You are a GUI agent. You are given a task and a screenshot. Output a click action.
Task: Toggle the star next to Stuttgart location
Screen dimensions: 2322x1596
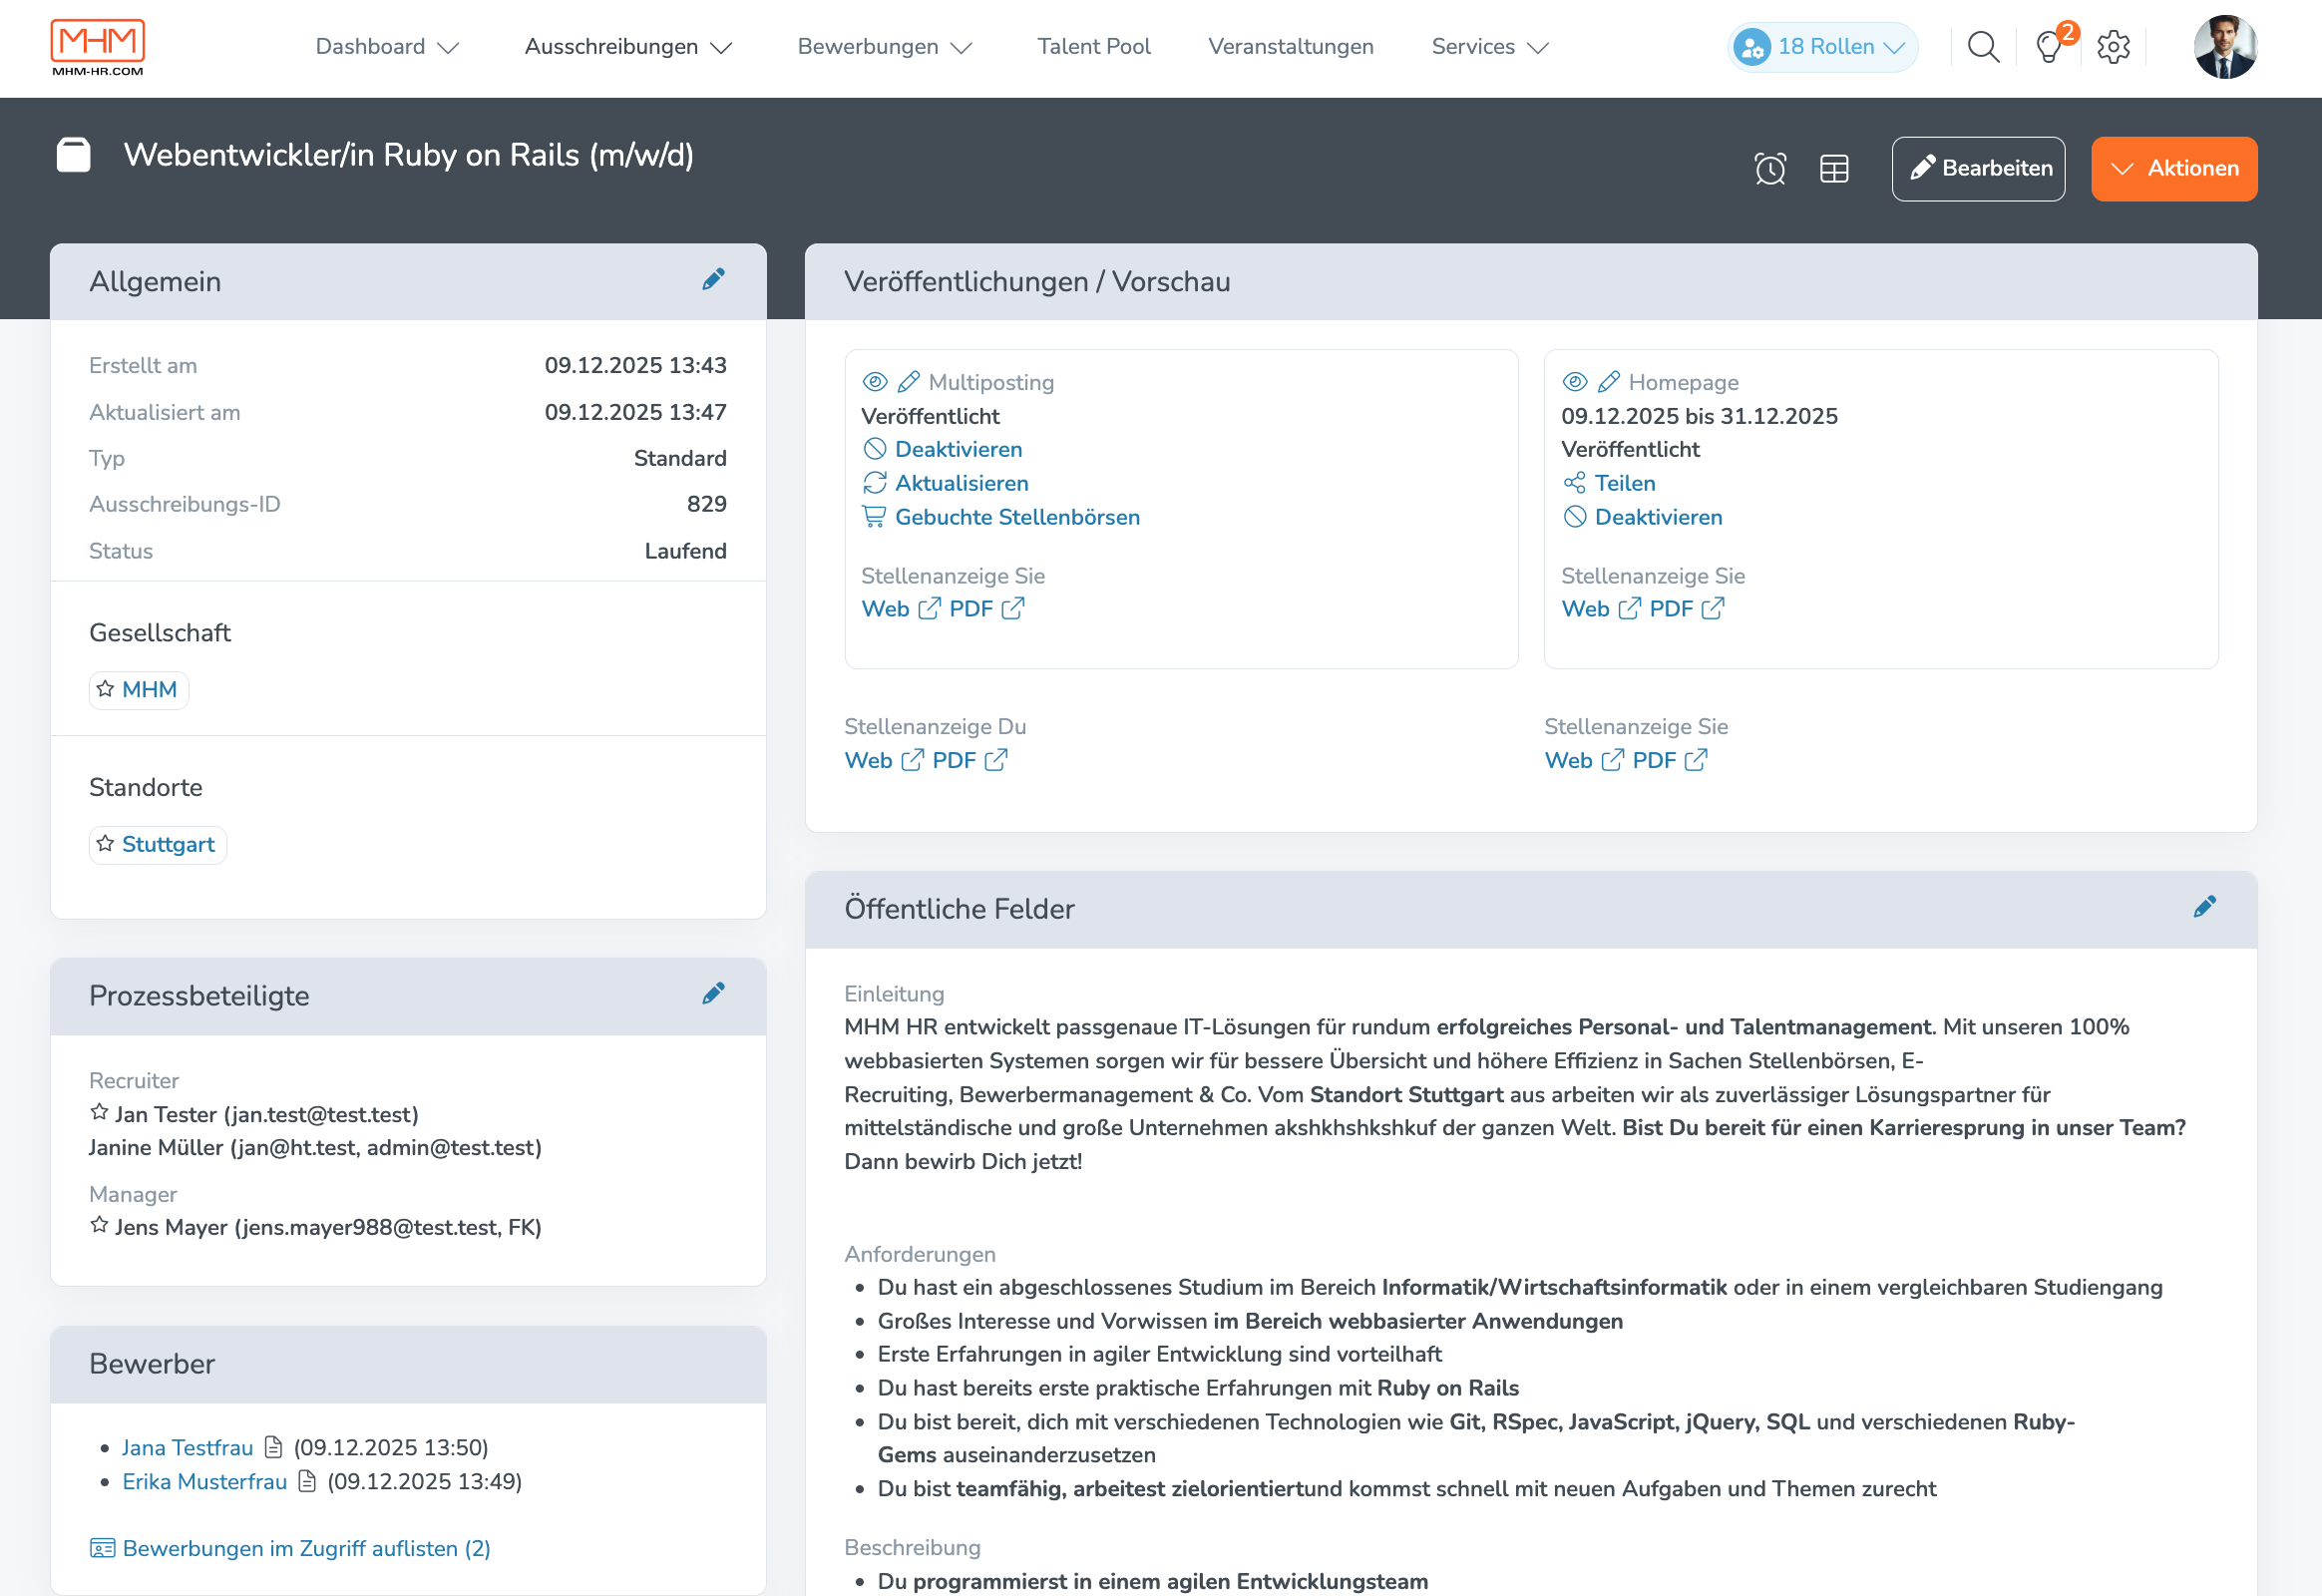coord(105,843)
